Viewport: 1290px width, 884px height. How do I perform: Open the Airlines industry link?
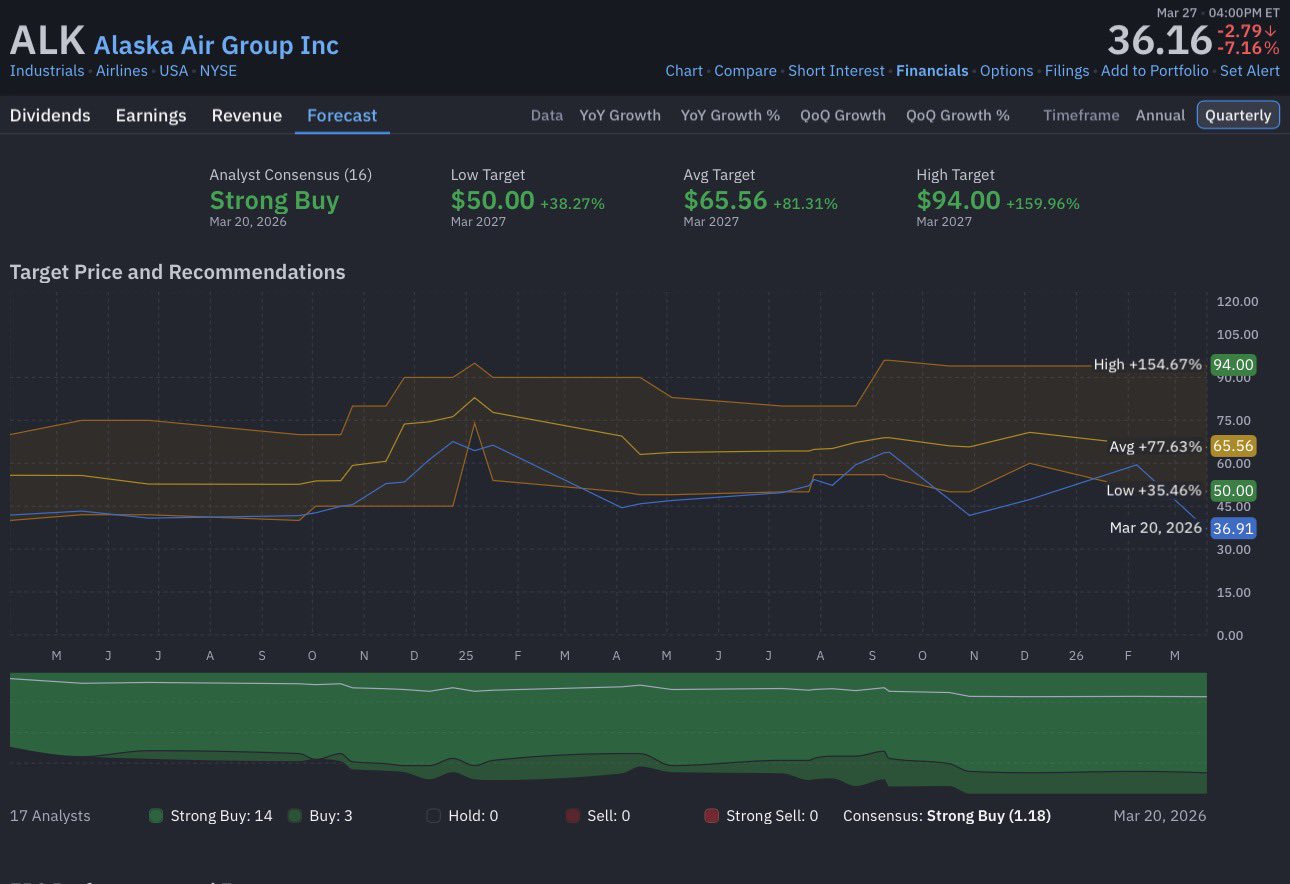point(122,71)
